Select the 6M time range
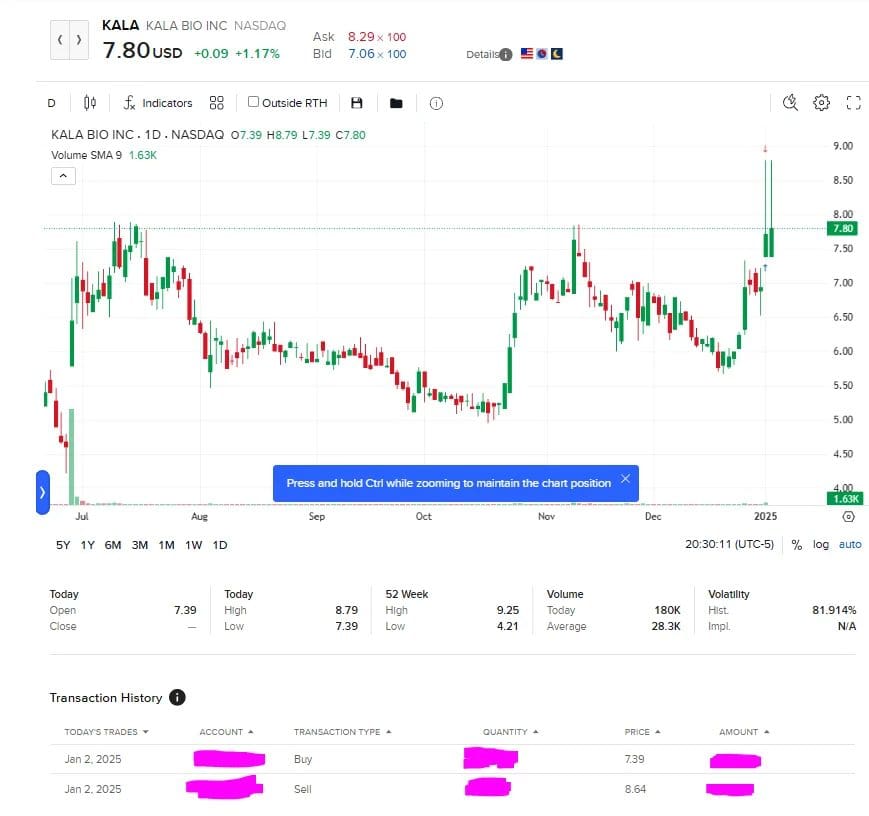The height and width of the screenshot is (816, 869). point(113,545)
